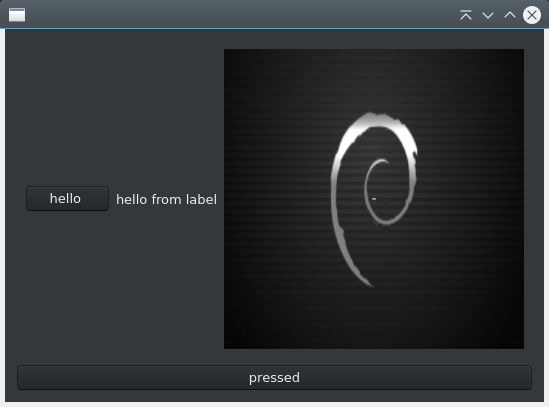
Task: Click the empty title bar area
Action: pyautogui.click(x=242, y=15)
